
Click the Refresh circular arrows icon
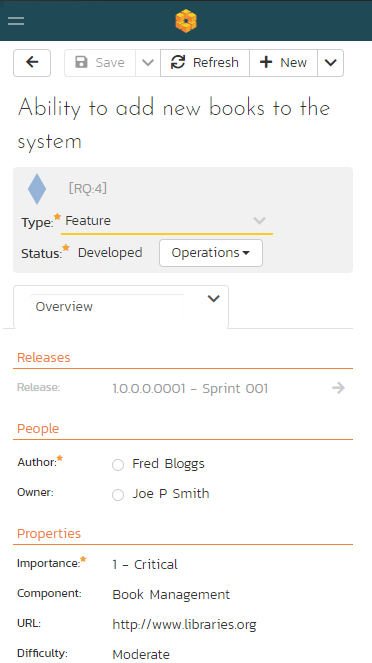178,62
